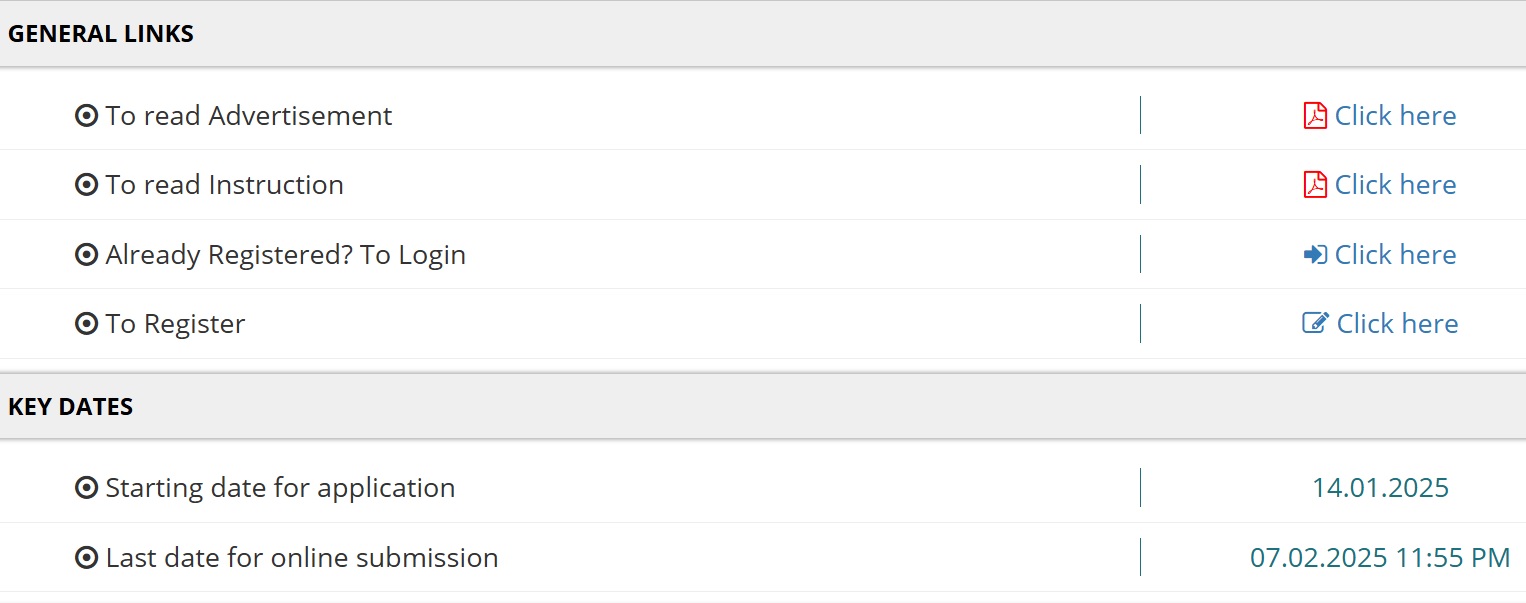Click bullet icon before To read Instruction
Image resolution: width=1526 pixels, height=603 pixels.
click(x=87, y=185)
